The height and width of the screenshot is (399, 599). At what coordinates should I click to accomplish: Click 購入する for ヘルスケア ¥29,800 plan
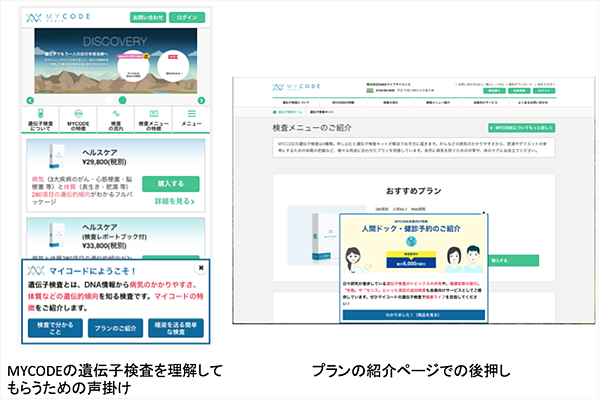click(x=171, y=184)
